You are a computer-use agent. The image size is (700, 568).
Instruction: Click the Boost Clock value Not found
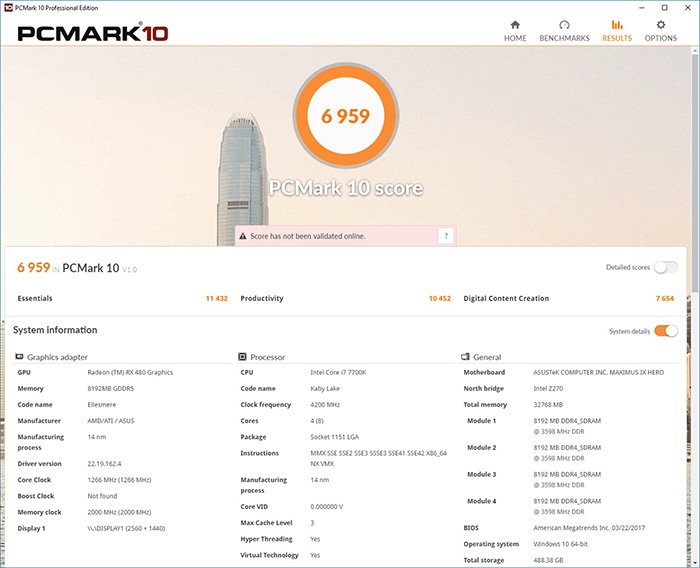click(x=102, y=496)
